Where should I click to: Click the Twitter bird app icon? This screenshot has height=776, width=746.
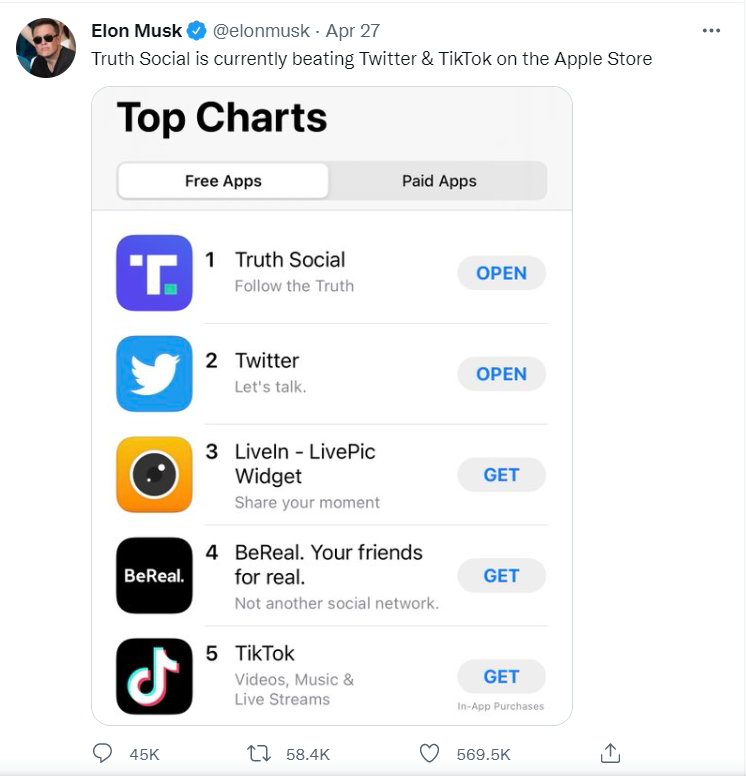coord(154,374)
